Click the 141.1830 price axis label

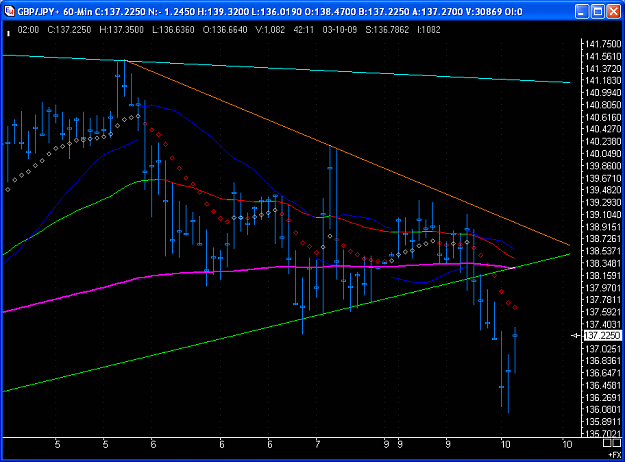point(603,81)
